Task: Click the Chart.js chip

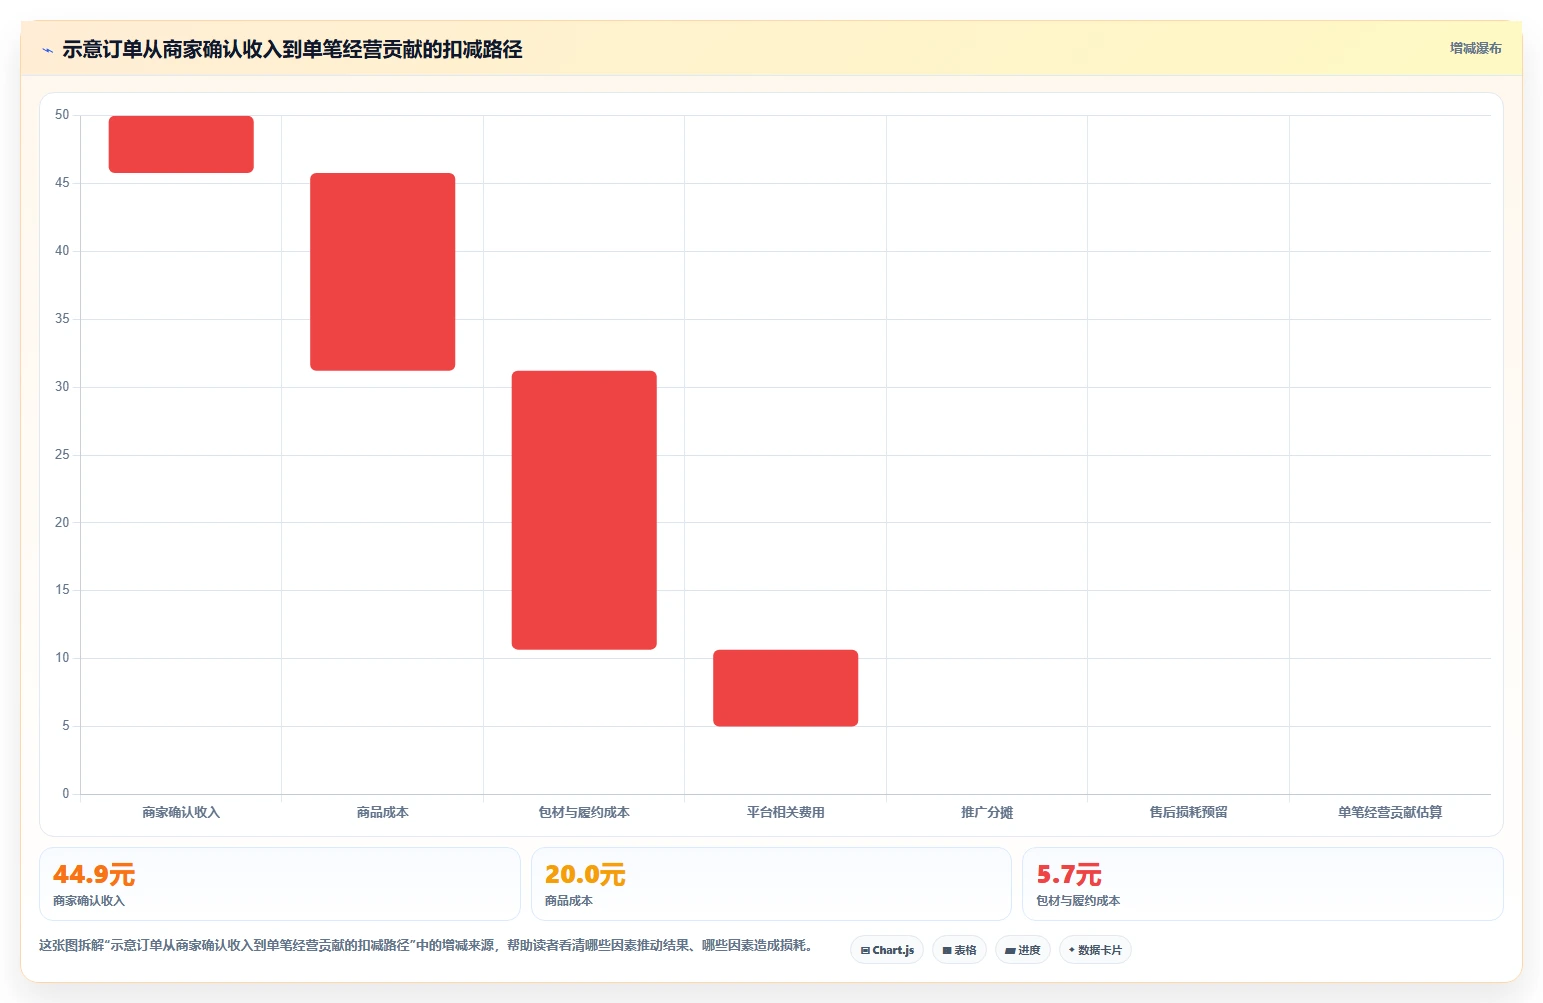Action: tap(887, 950)
